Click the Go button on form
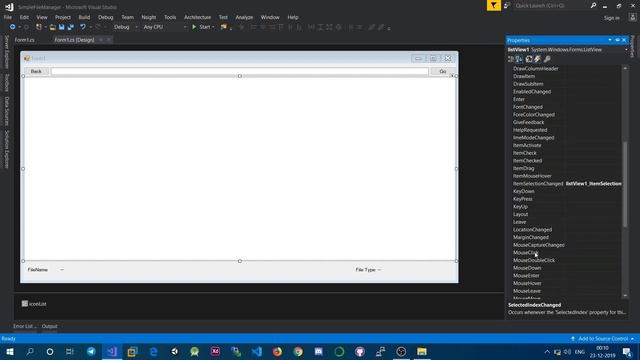The width and height of the screenshot is (640, 360). click(443, 71)
